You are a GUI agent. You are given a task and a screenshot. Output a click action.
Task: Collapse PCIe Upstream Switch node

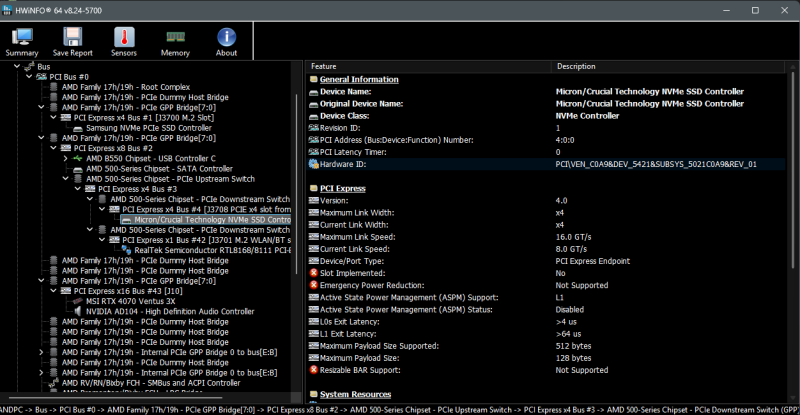65,179
